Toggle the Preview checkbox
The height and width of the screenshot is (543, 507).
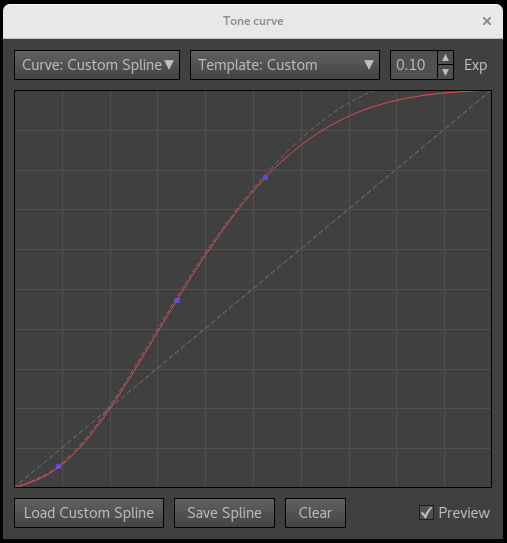click(426, 513)
